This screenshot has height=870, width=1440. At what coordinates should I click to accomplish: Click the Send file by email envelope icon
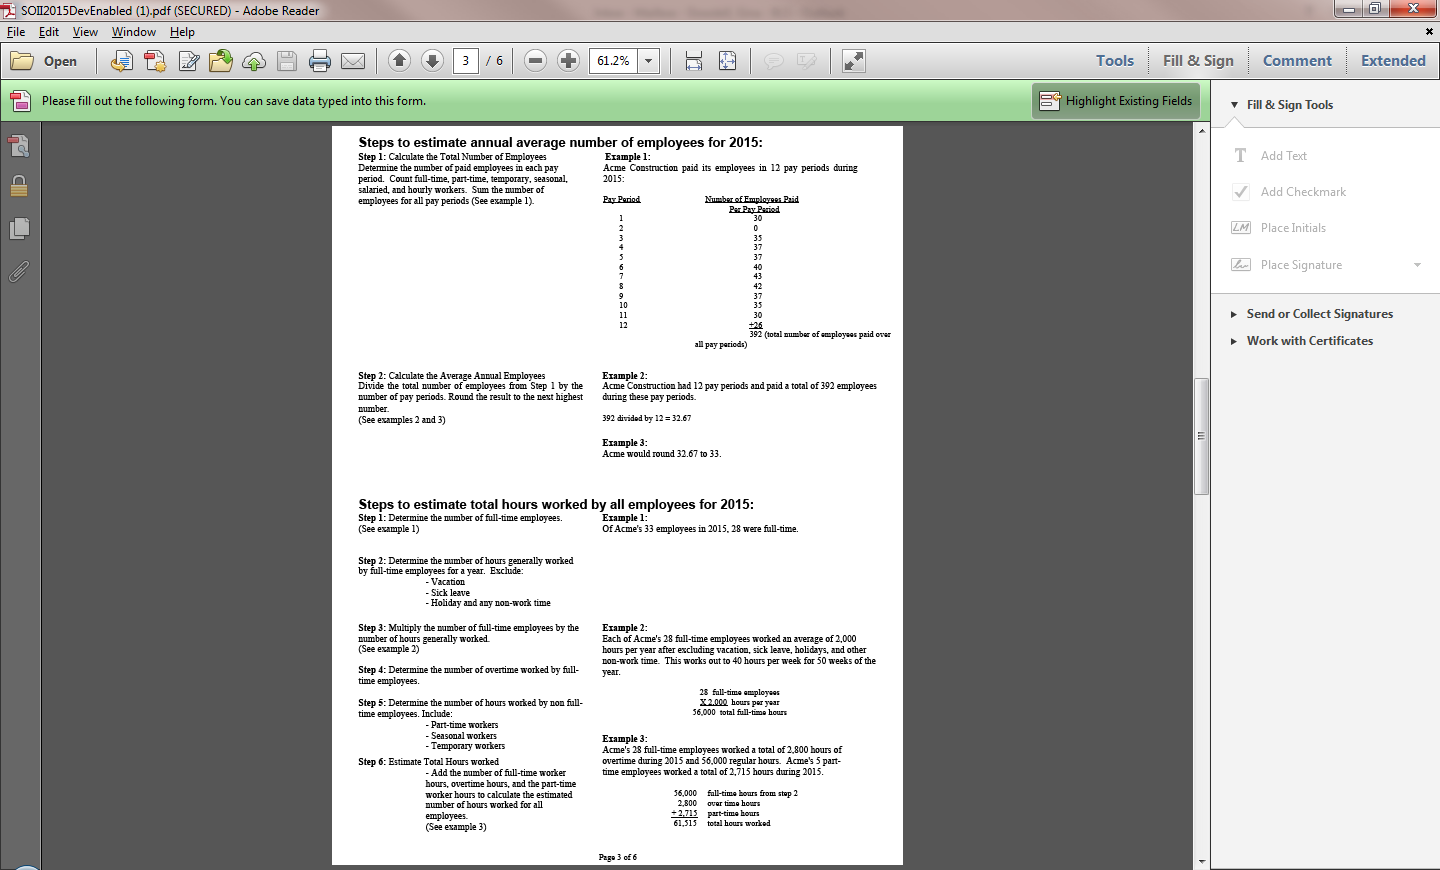point(353,61)
